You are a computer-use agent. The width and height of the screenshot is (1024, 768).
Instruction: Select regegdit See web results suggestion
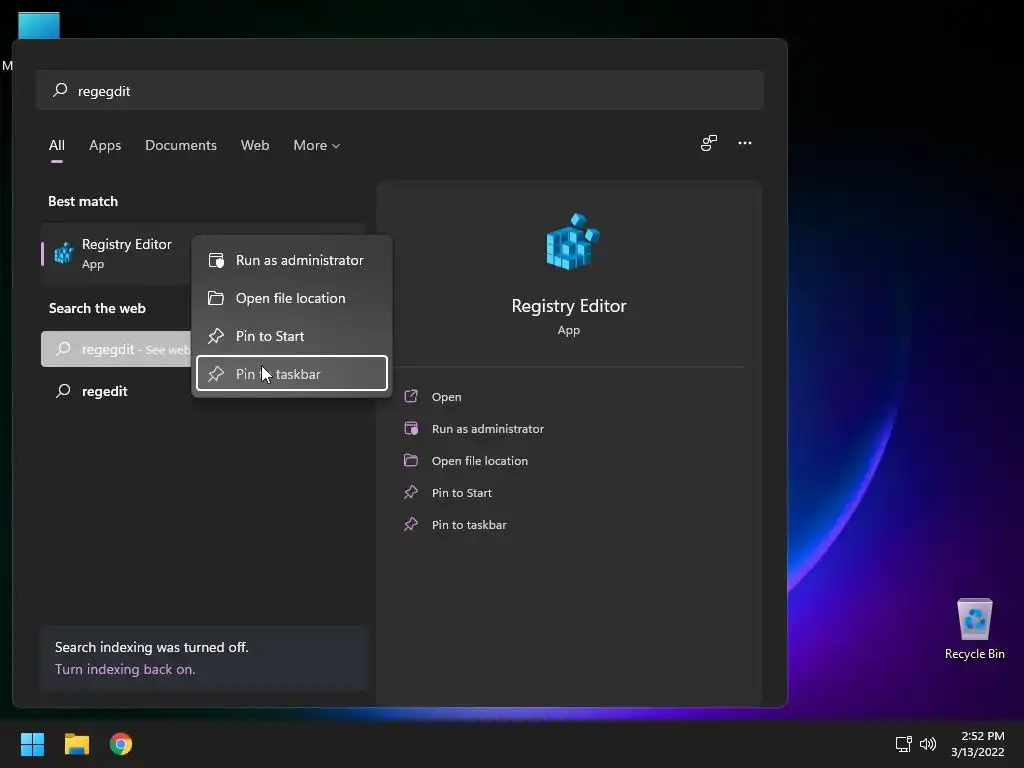(x=116, y=349)
